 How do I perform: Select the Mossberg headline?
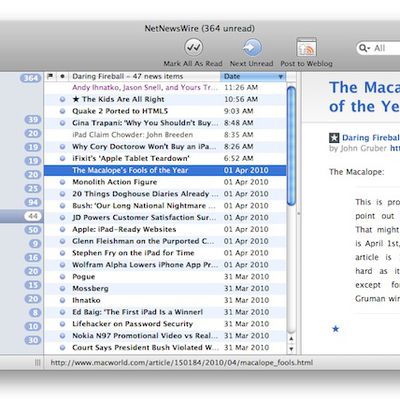click(x=90, y=289)
